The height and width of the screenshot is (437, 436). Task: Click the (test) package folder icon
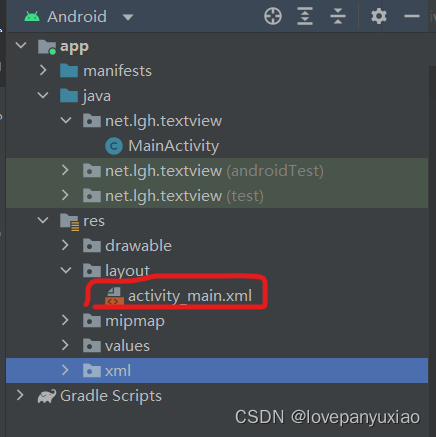point(92,196)
